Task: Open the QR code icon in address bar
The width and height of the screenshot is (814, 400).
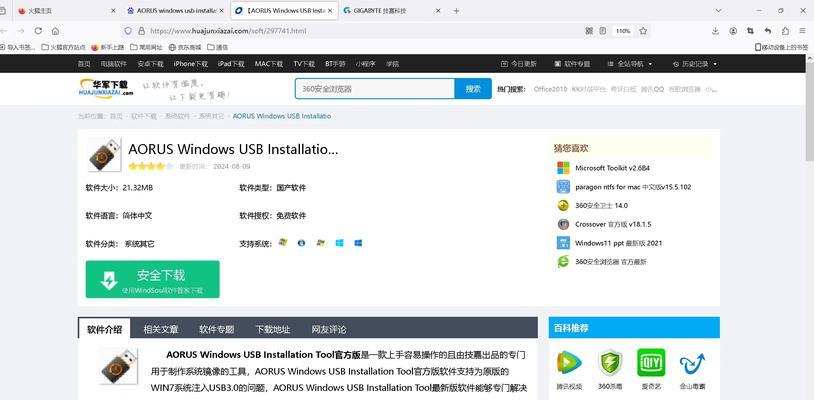Action: click(x=589, y=31)
